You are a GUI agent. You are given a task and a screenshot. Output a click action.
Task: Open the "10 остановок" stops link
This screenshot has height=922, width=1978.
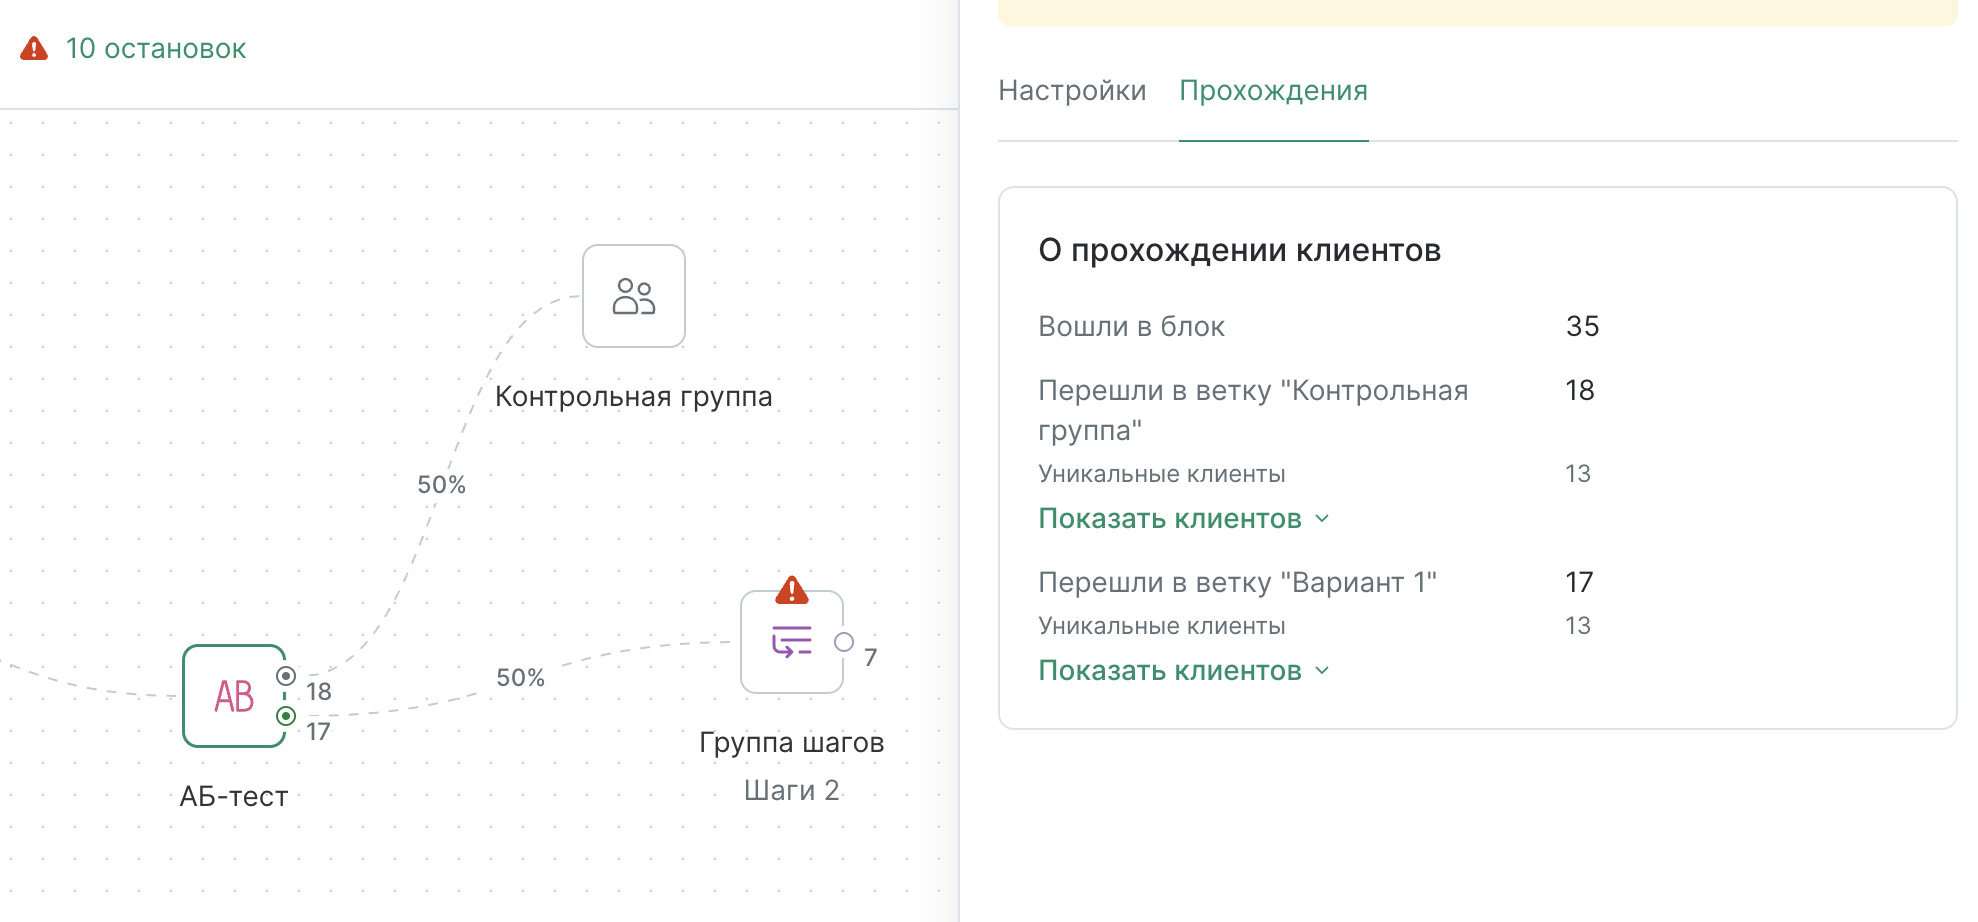coord(155,49)
